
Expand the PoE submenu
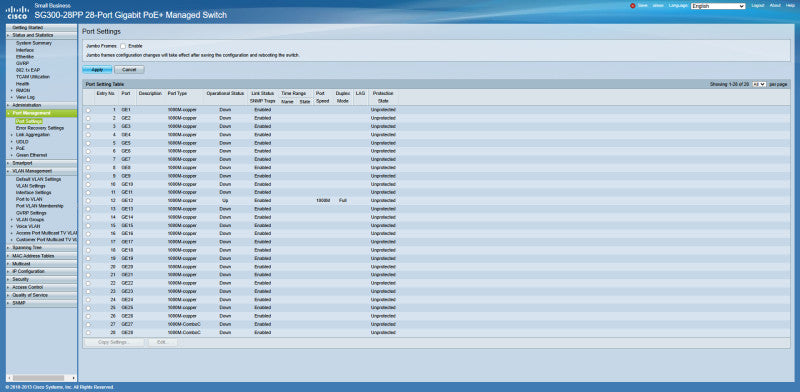[20, 148]
